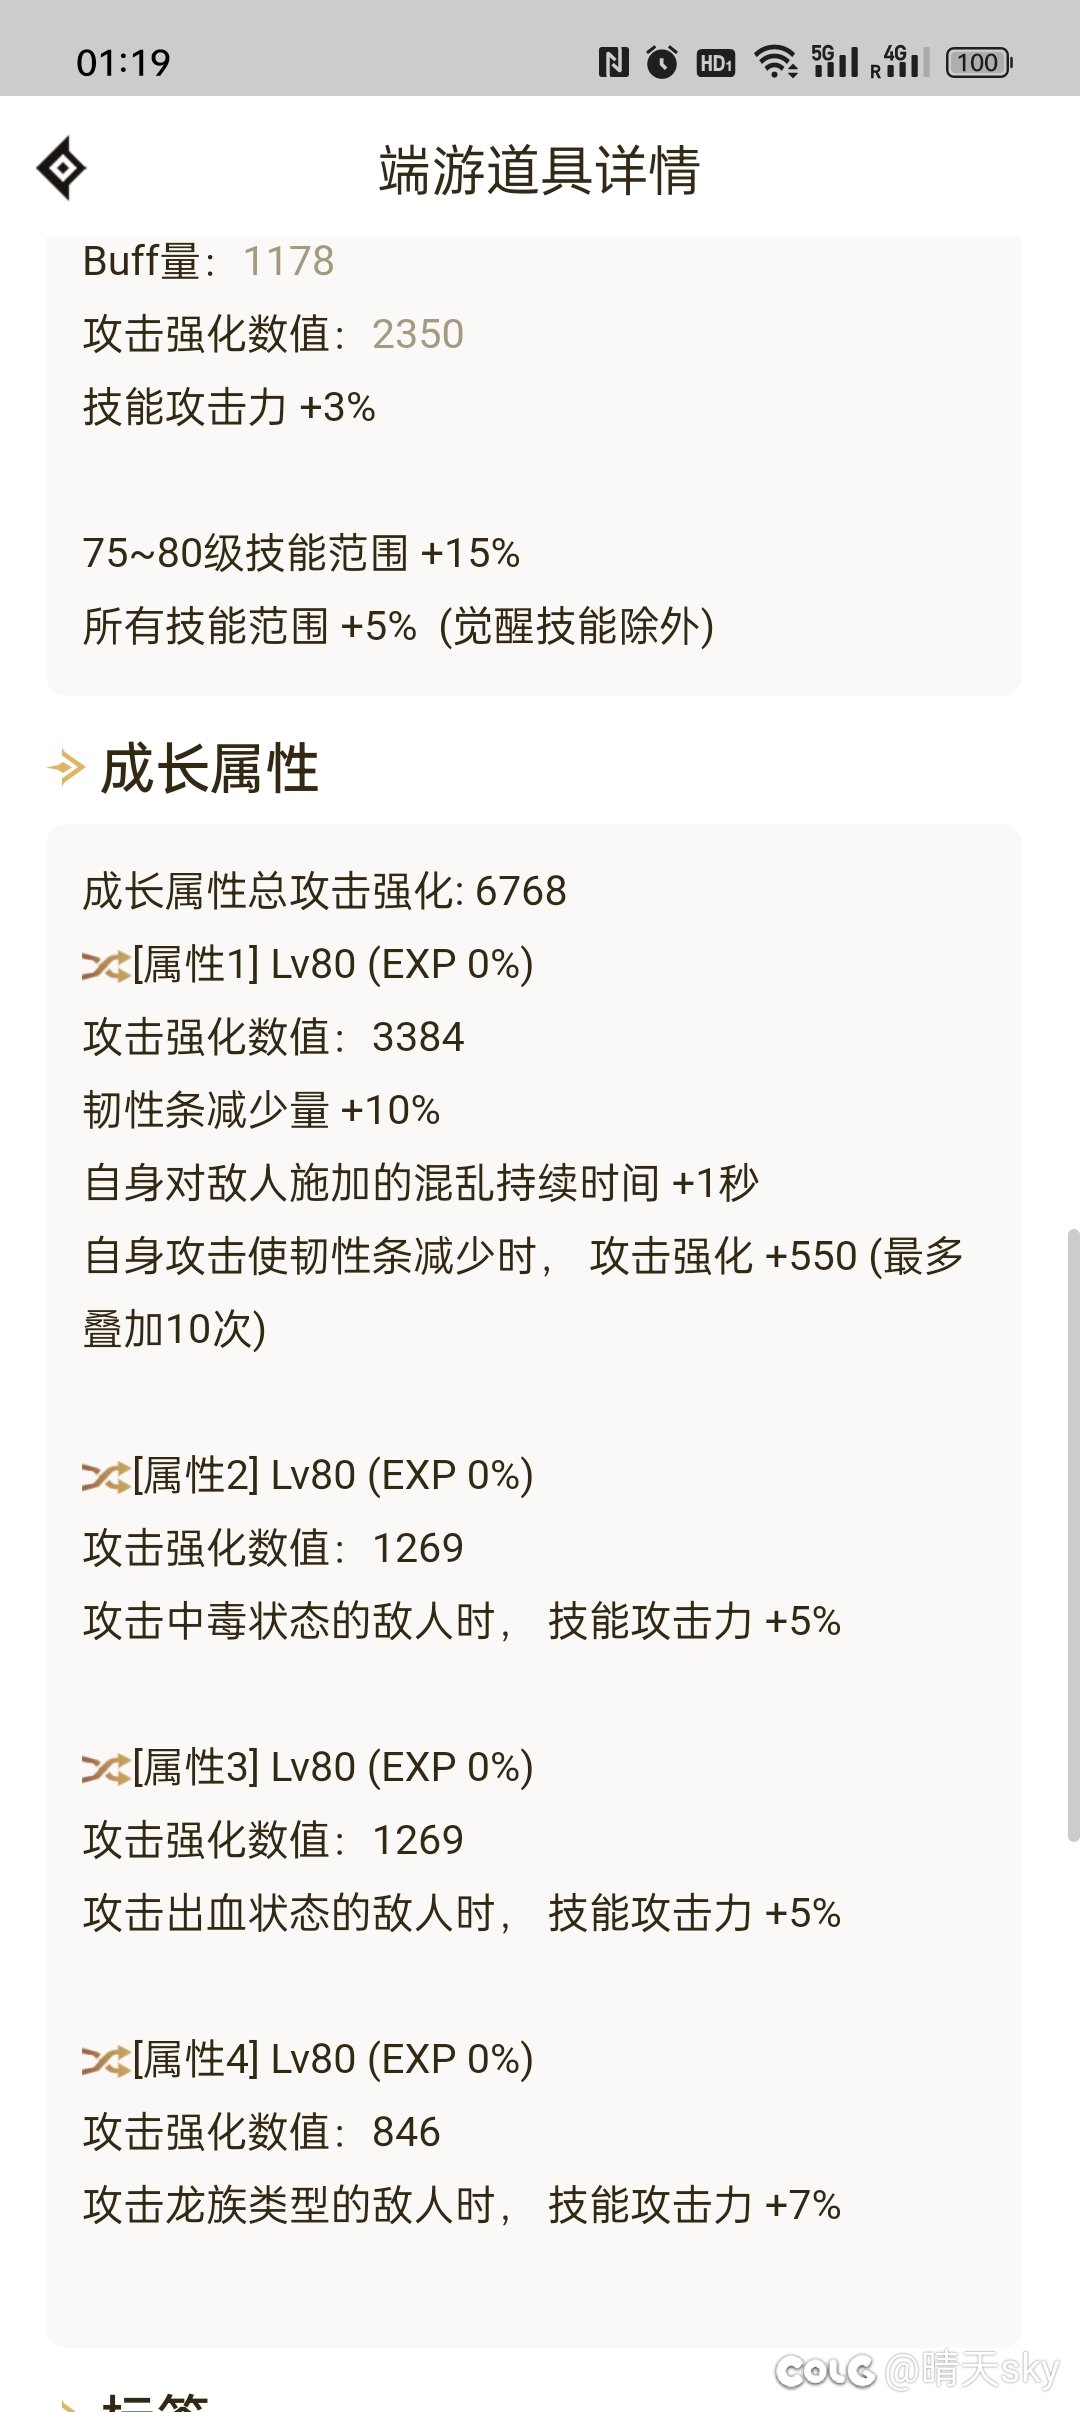Tap the HD call status icon
The width and height of the screenshot is (1080, 2412).
716,63
